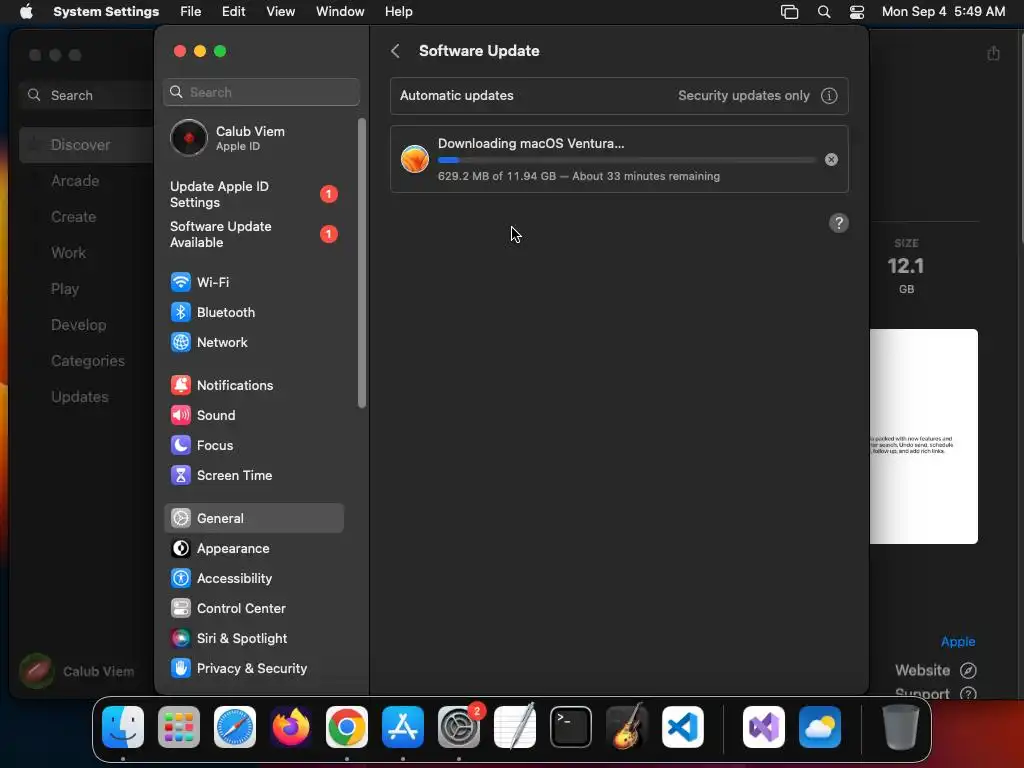The width and height of the screenshot is (1024, 768).
Task: Open the Trash in the Dock
Action: pos(901,727)
